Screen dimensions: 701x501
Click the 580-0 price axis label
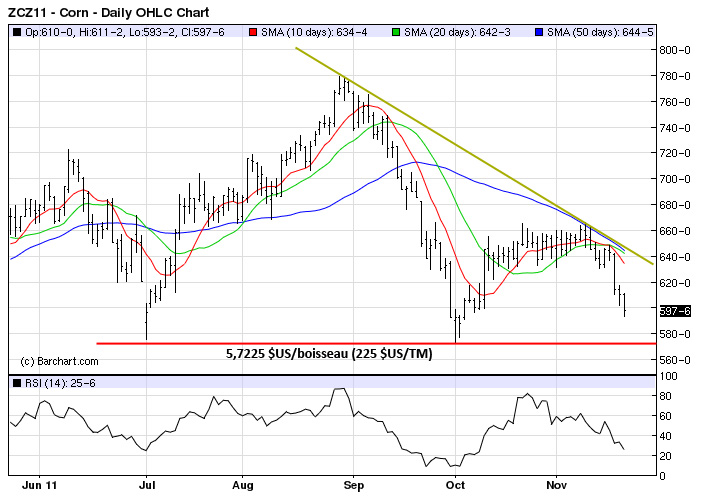675,334
